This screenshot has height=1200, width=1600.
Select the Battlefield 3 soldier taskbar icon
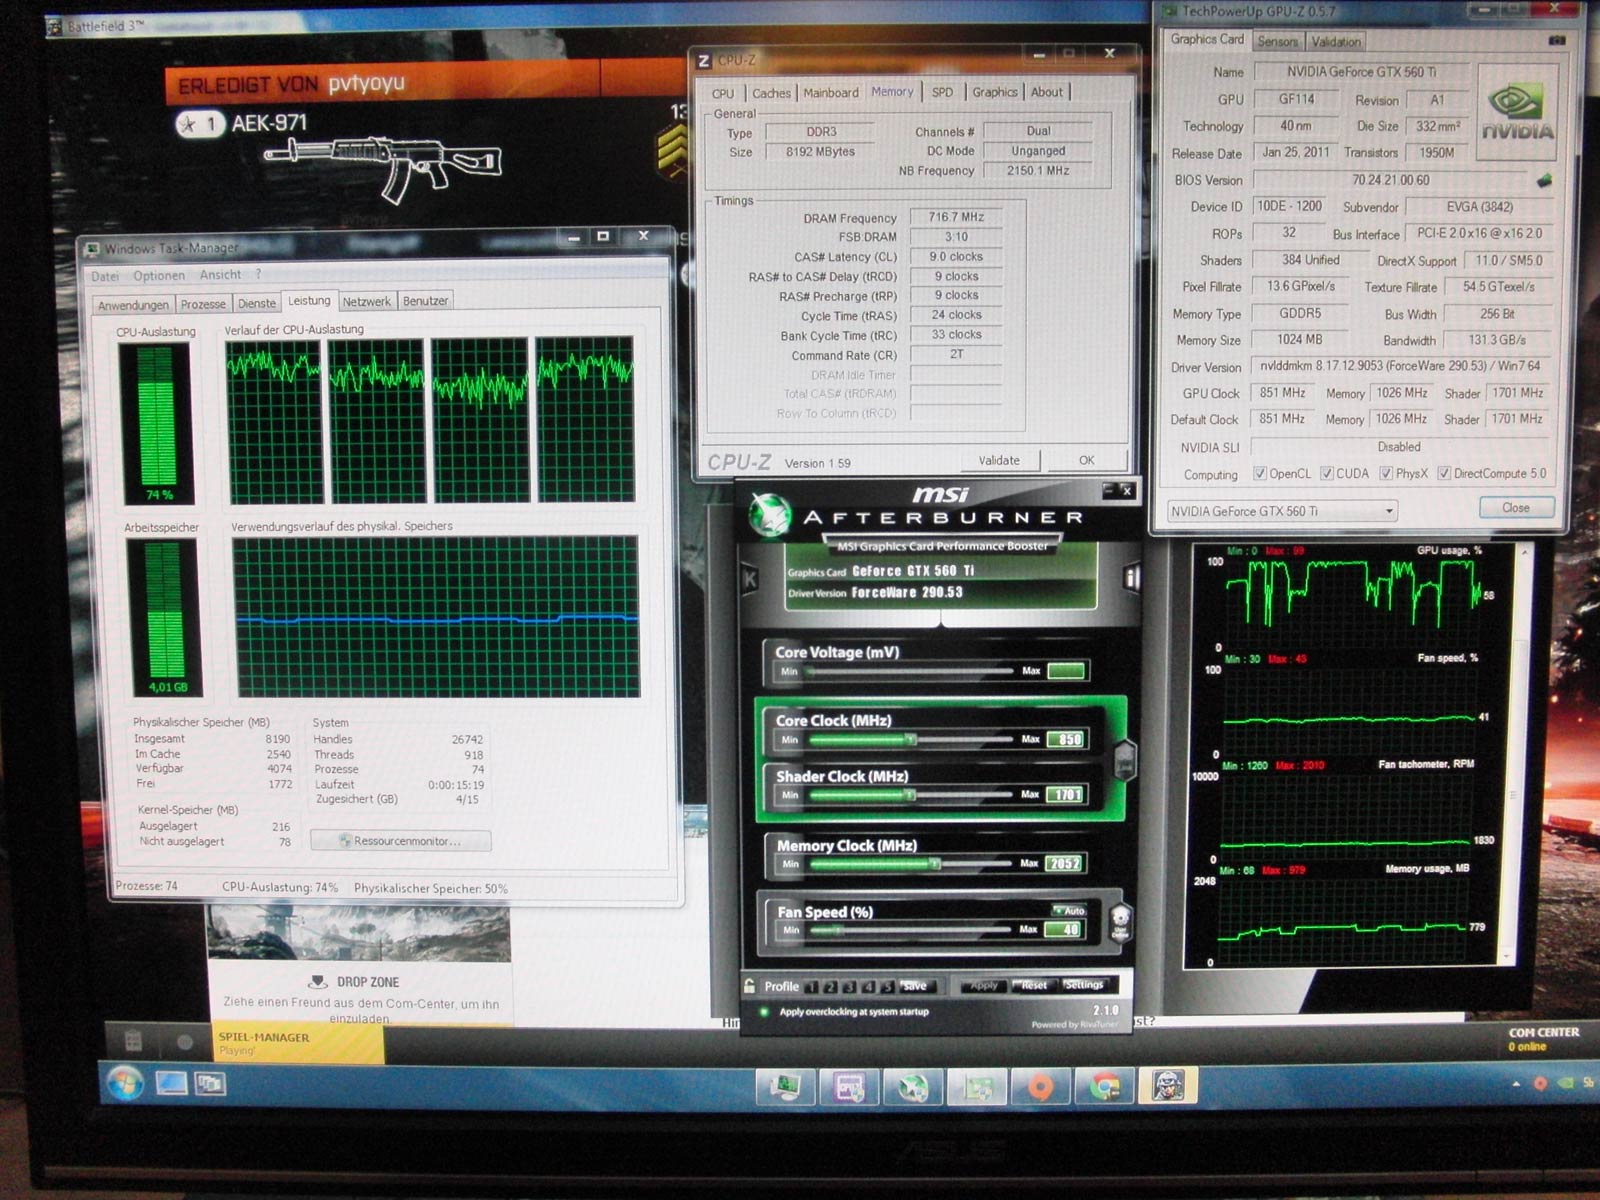pos(1167,1086)
